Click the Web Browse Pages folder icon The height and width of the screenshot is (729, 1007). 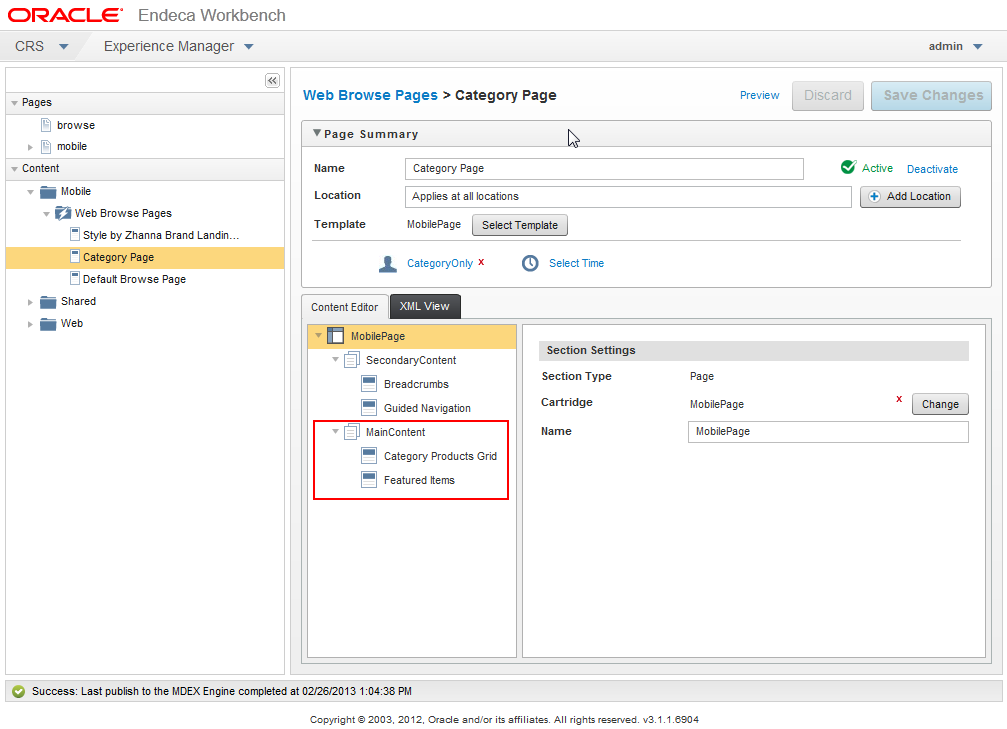pyautogui.click(x=62, y=213)
